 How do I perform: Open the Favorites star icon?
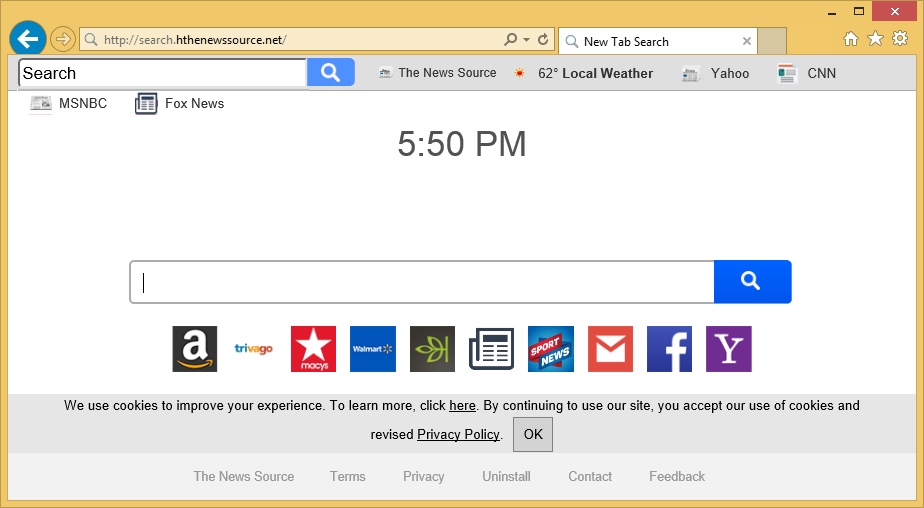tap(876, 39)
